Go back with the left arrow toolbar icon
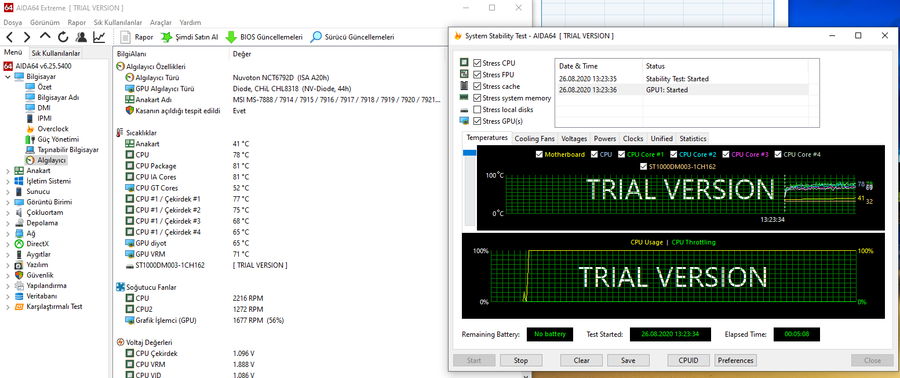The height and width of the screenshot is (378, 900). click(x=9, y=37)
